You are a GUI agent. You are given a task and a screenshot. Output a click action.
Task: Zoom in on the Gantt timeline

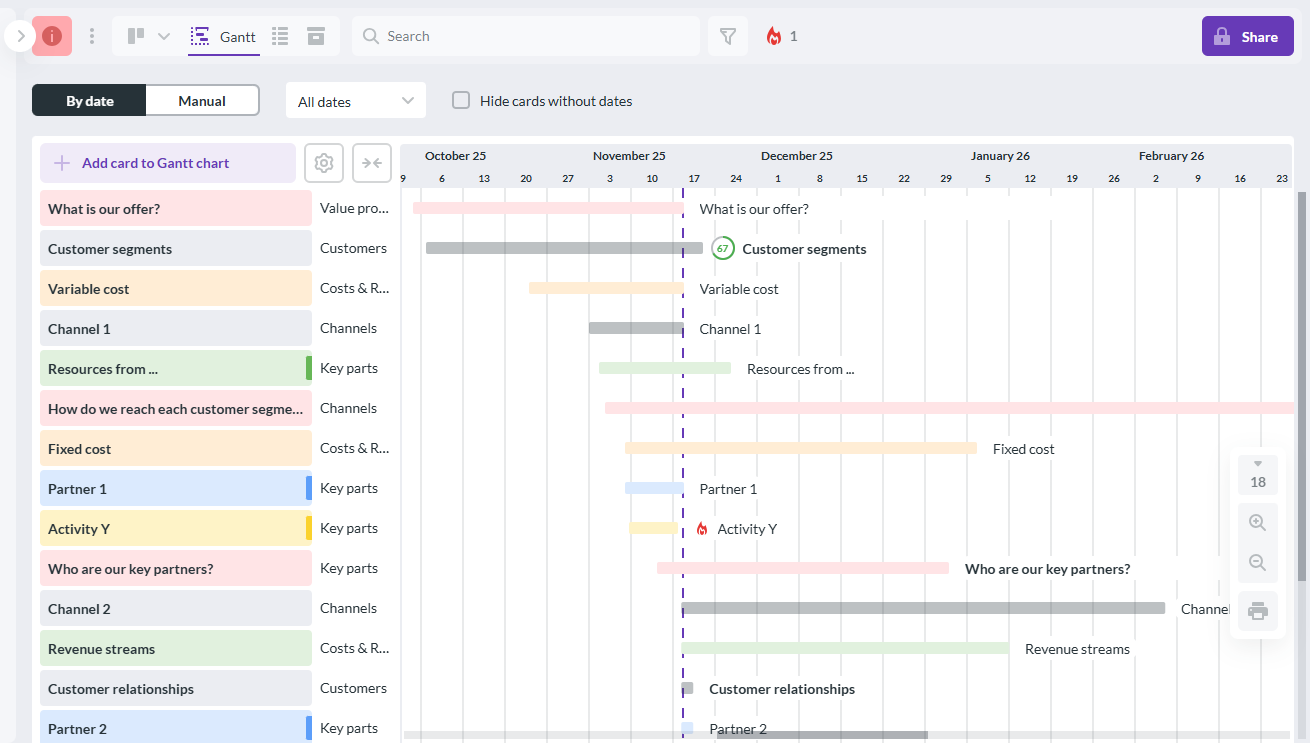click(1257, 521)
